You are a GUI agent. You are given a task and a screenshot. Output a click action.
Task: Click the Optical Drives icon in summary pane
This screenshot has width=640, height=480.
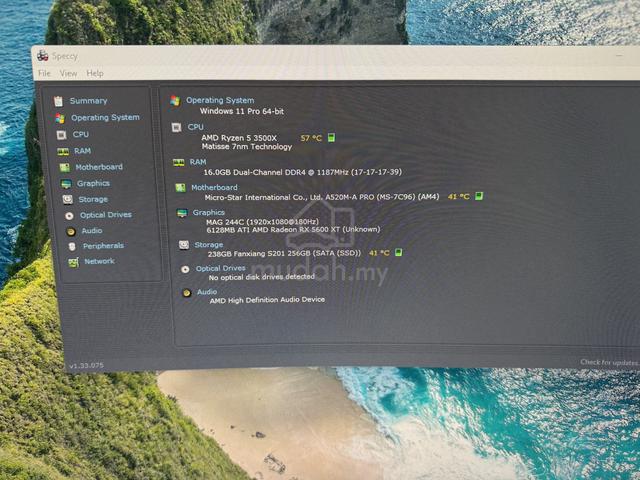[x=185, y=269]
